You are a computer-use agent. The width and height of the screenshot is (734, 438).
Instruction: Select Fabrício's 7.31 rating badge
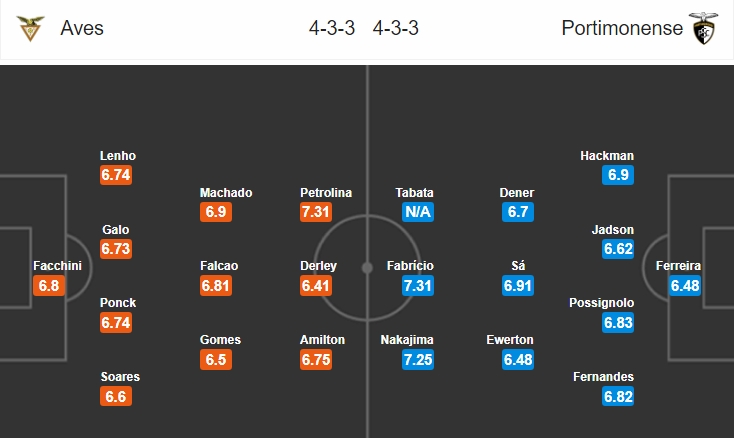click(417, 286)
